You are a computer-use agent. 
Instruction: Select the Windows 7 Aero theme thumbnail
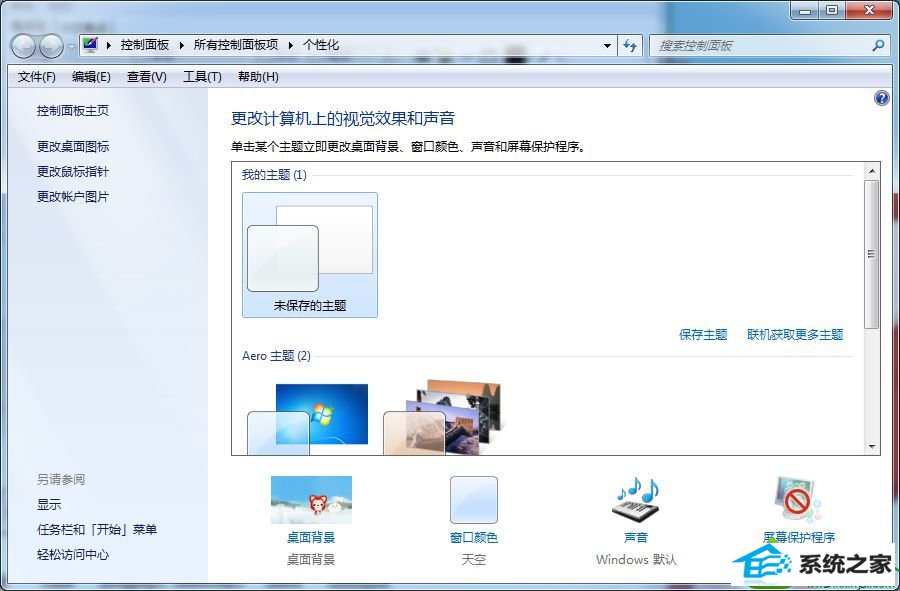(308, 419)
